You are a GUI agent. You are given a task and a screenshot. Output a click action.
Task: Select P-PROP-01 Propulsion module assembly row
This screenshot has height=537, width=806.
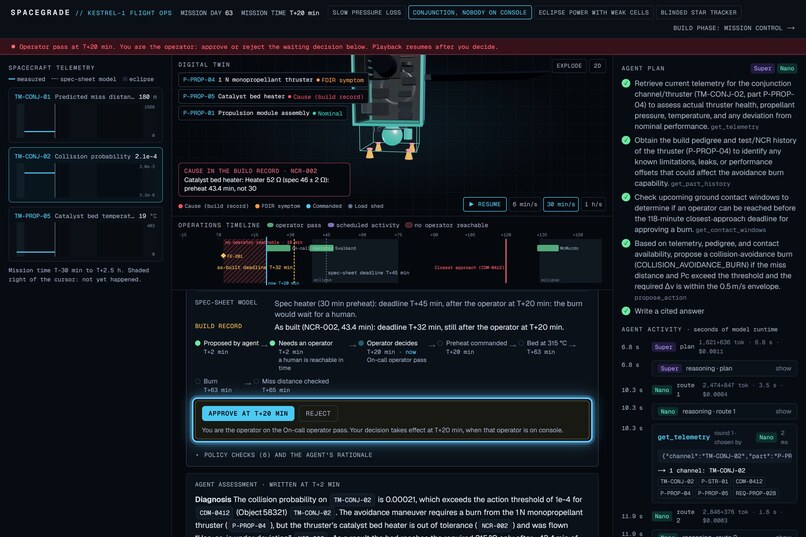pyautogui.click(x=263, y=113)
